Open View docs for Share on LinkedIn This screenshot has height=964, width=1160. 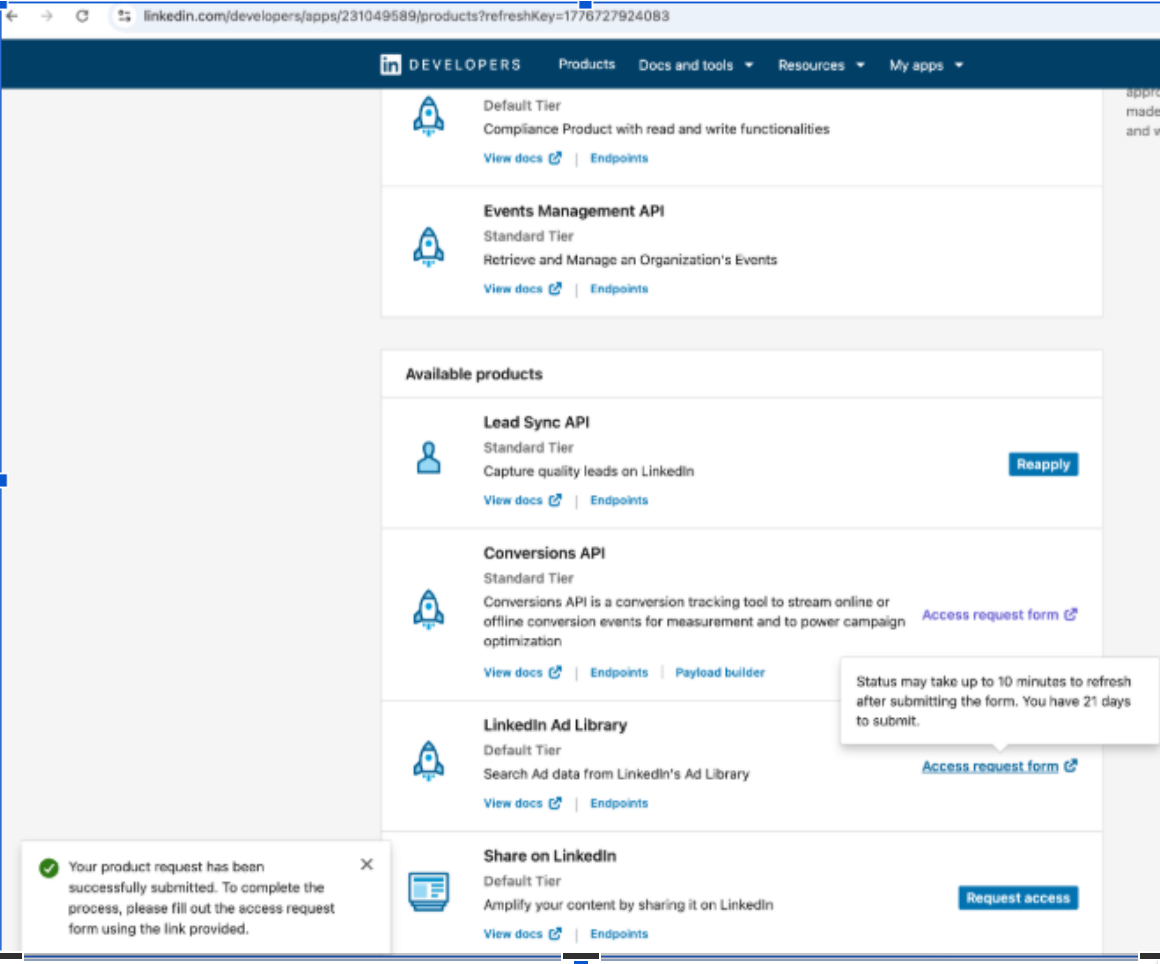coord(522,934)
